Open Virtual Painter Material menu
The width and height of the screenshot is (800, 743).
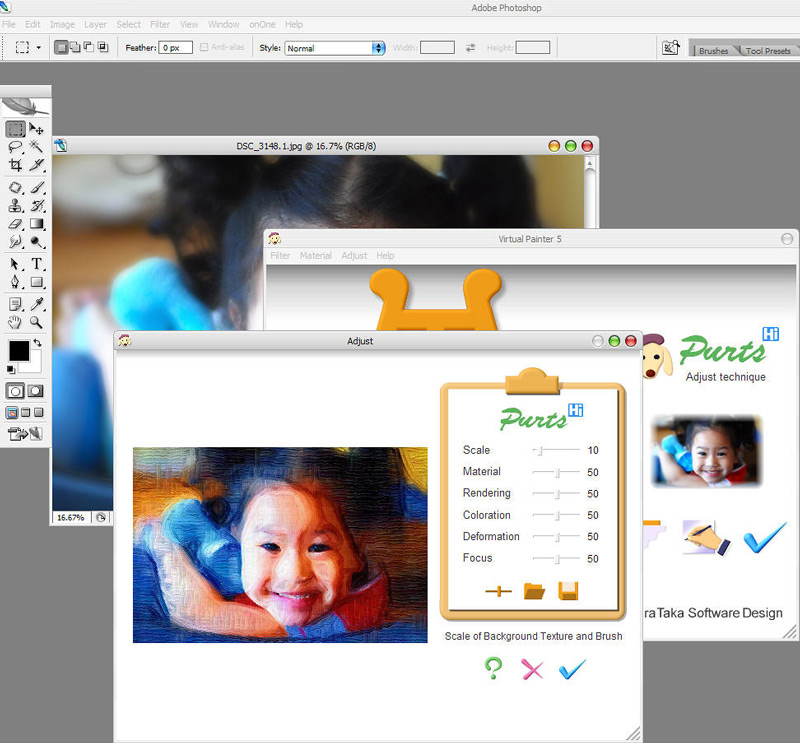click(x=316, y=256)
